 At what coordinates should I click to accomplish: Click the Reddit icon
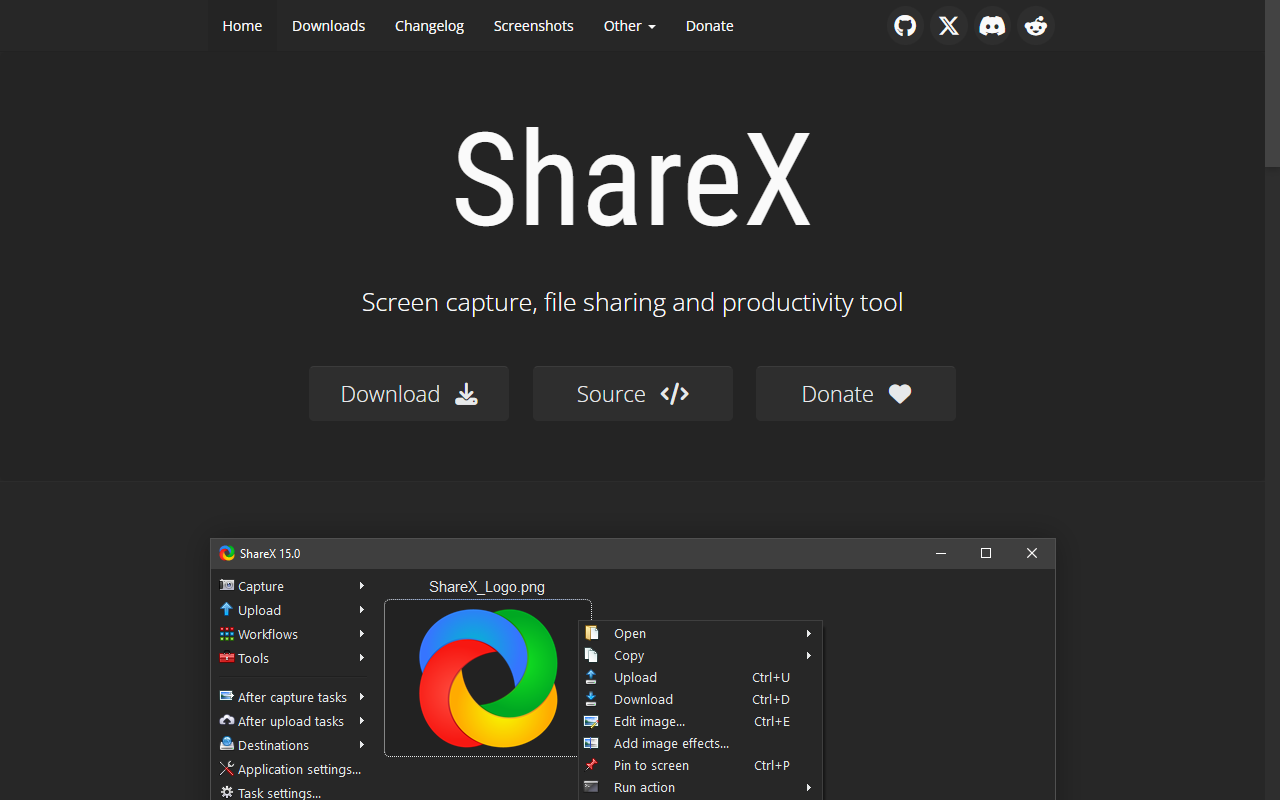[1036, 26]
